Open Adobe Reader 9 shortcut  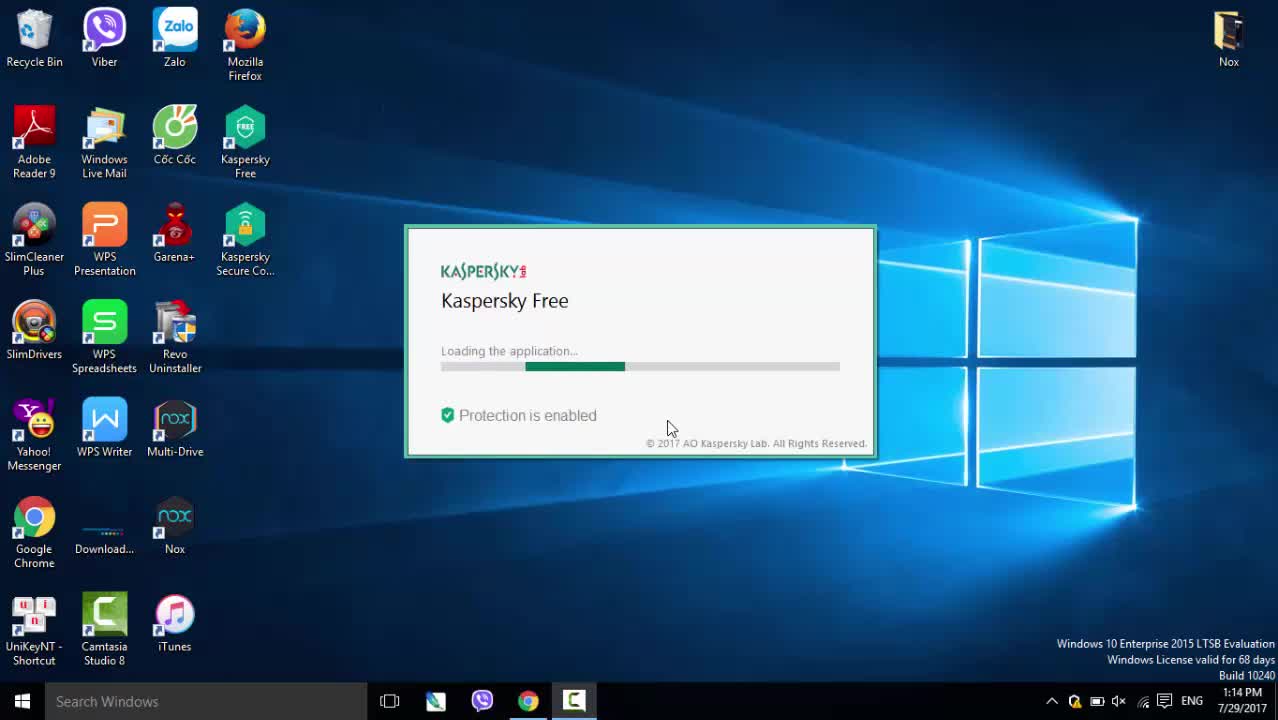pyautogui.click(x=34, y=143)
